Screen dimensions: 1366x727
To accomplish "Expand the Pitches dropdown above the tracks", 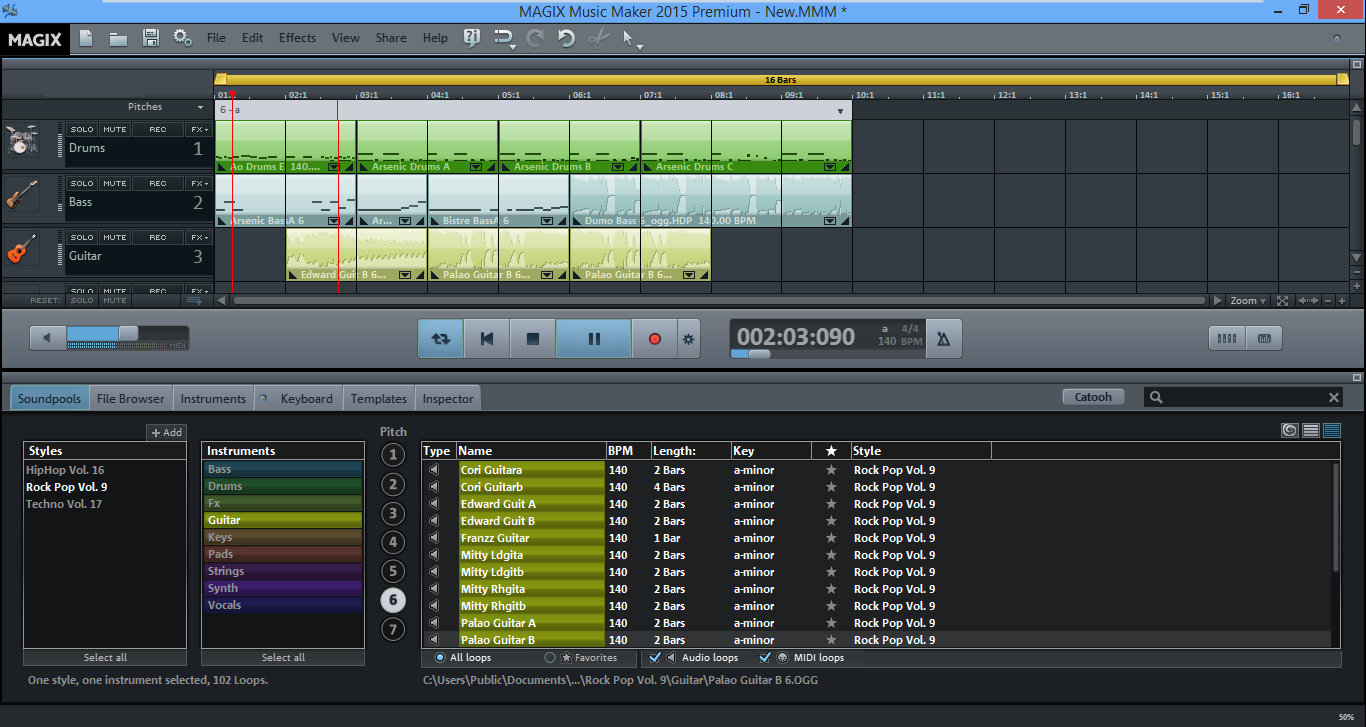I will click(199, 107).
